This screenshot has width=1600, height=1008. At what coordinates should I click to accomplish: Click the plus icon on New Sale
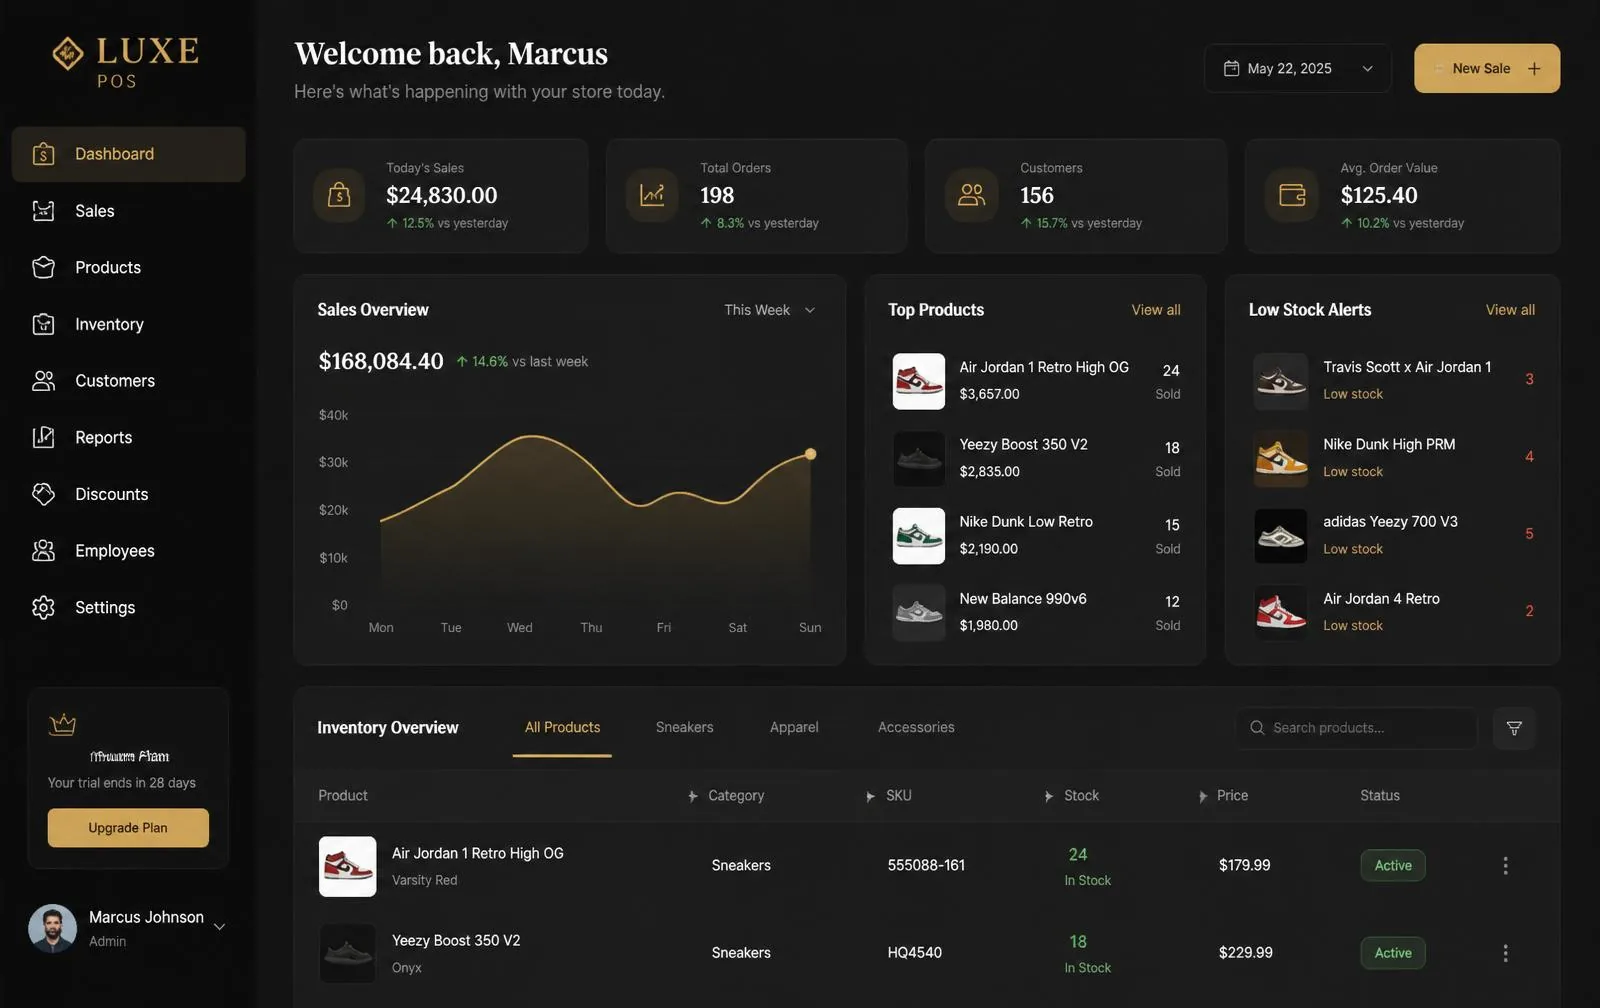click(1534, 68)
